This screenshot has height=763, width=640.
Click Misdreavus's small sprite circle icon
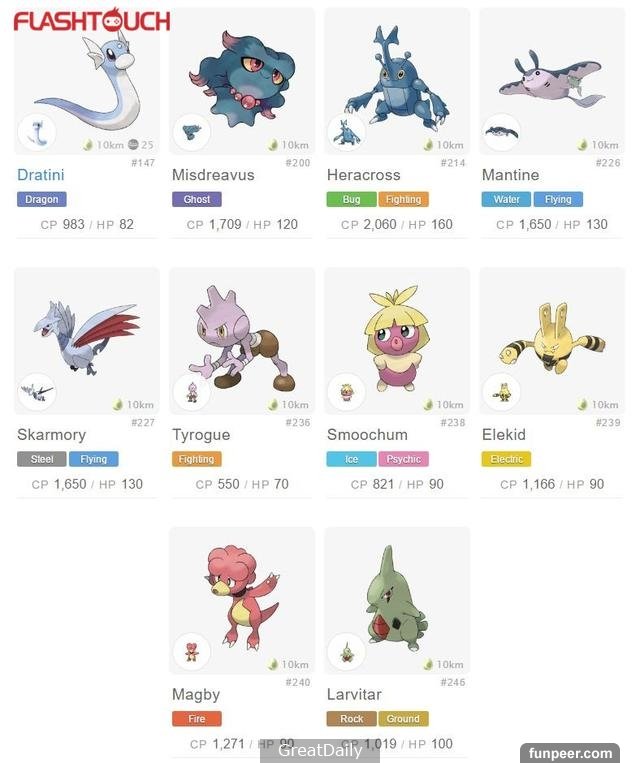[192, 132]
